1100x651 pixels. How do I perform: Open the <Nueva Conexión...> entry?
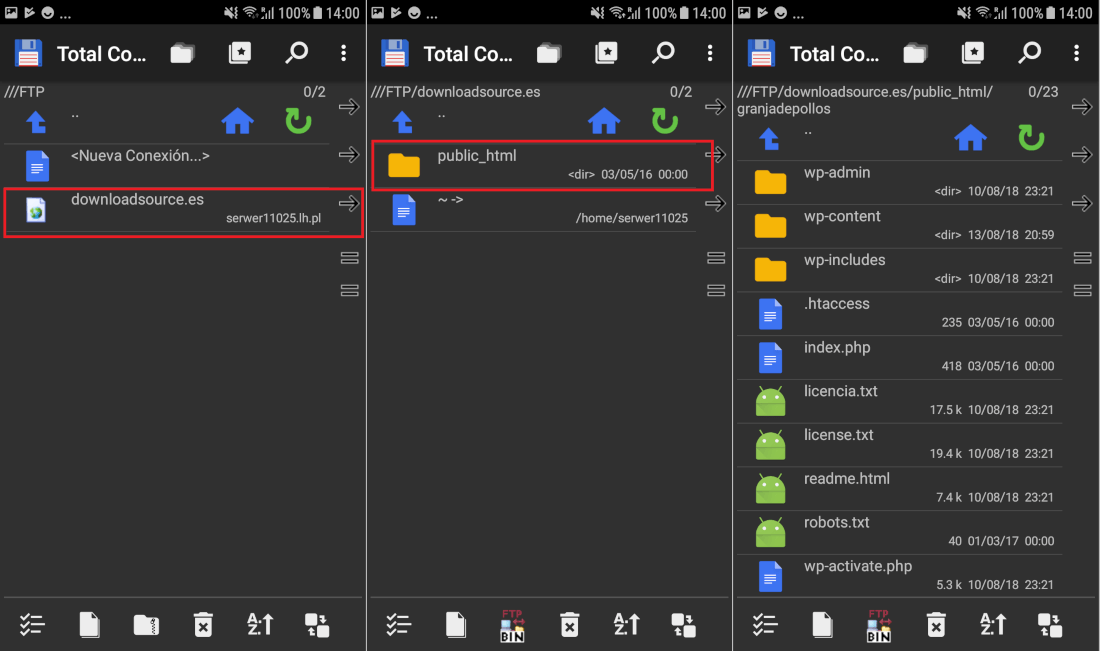coord(166,166)
